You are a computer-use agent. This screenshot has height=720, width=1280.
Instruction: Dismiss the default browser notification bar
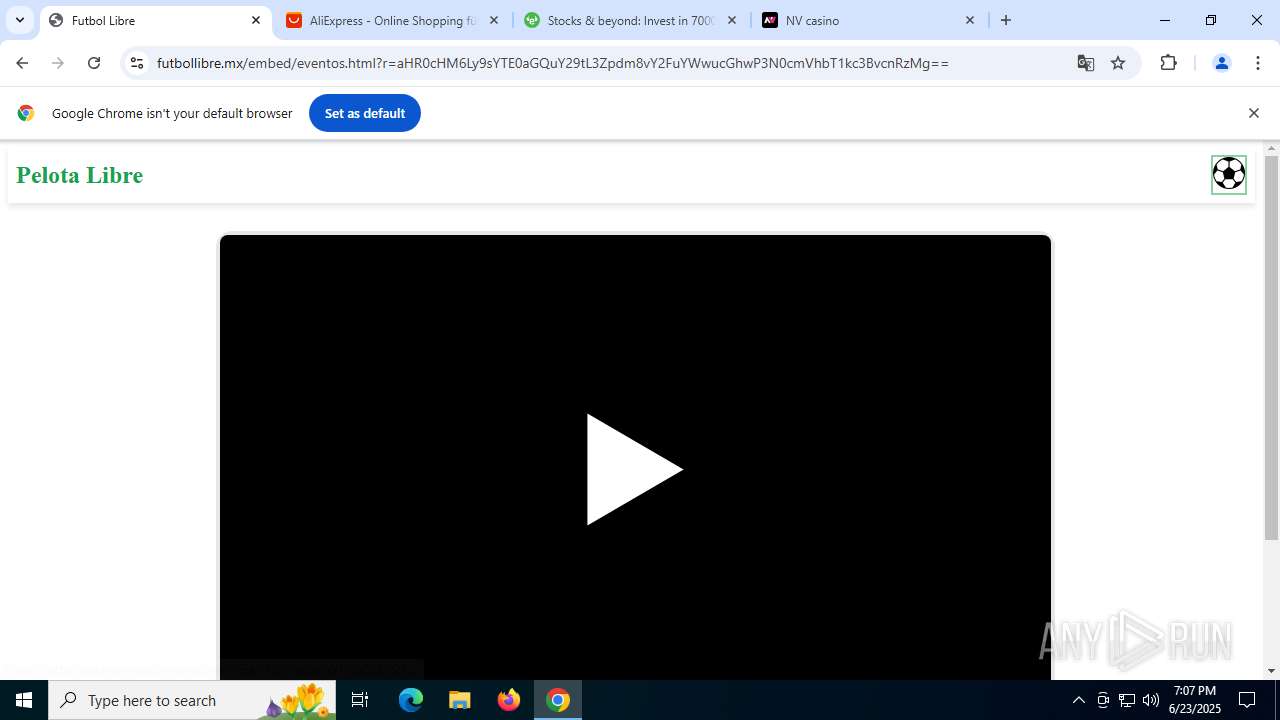click(x=1253, y=113)
